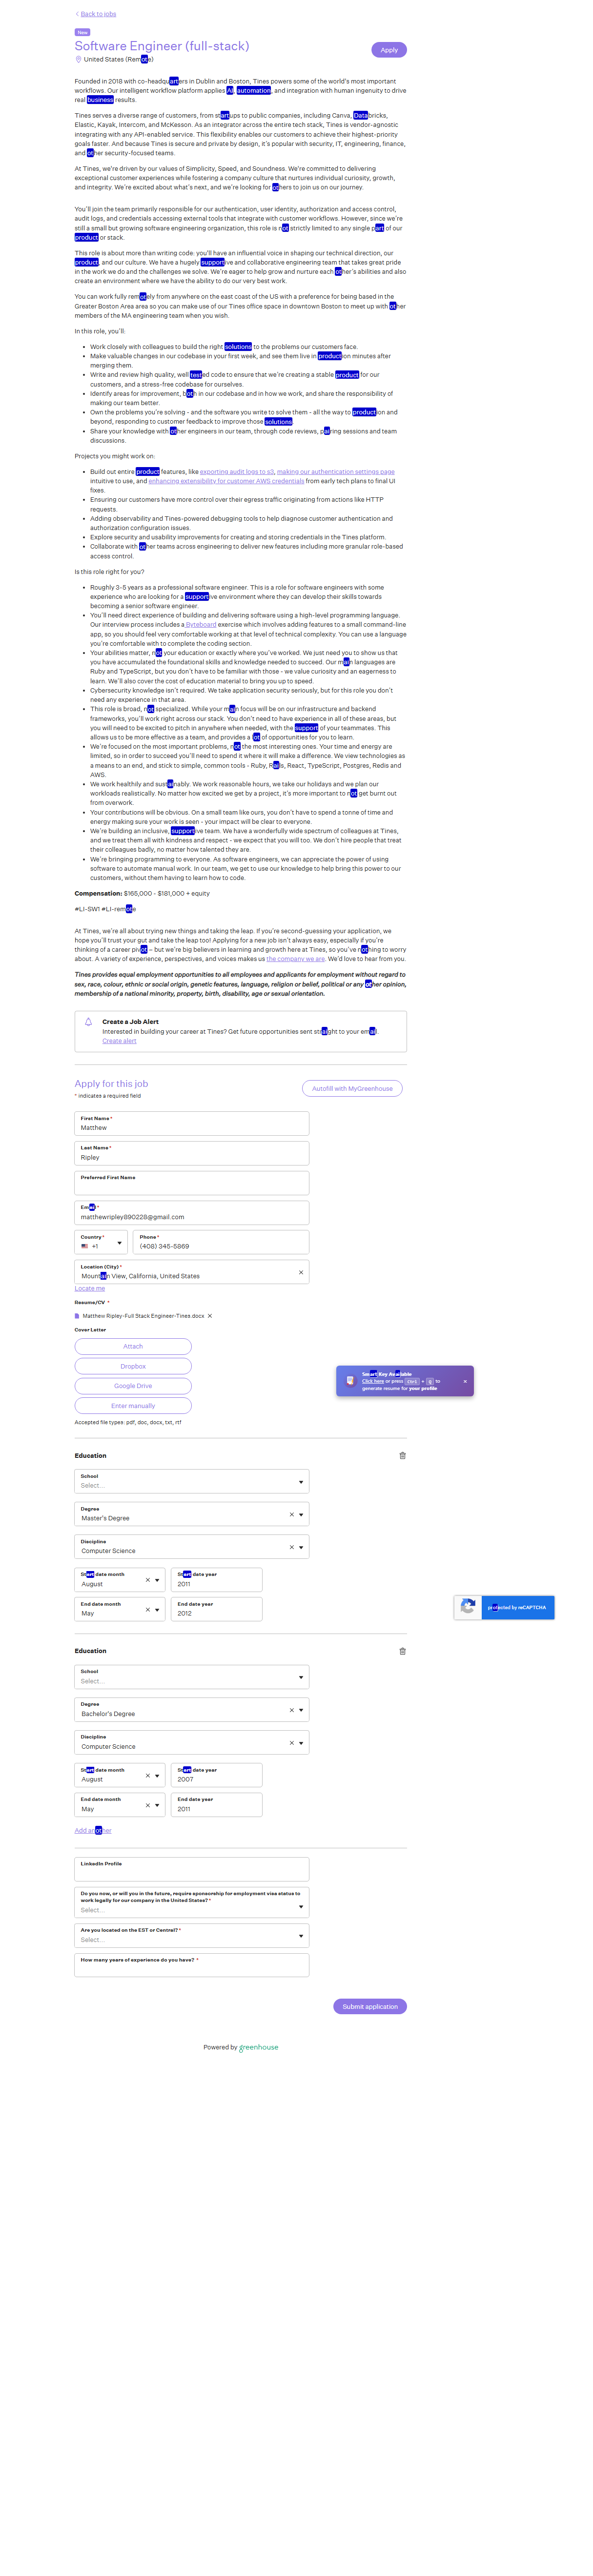Clear August start month in first Education
The width and height of the screenshot is (593, 2576).
click(x=147, y=1580)
